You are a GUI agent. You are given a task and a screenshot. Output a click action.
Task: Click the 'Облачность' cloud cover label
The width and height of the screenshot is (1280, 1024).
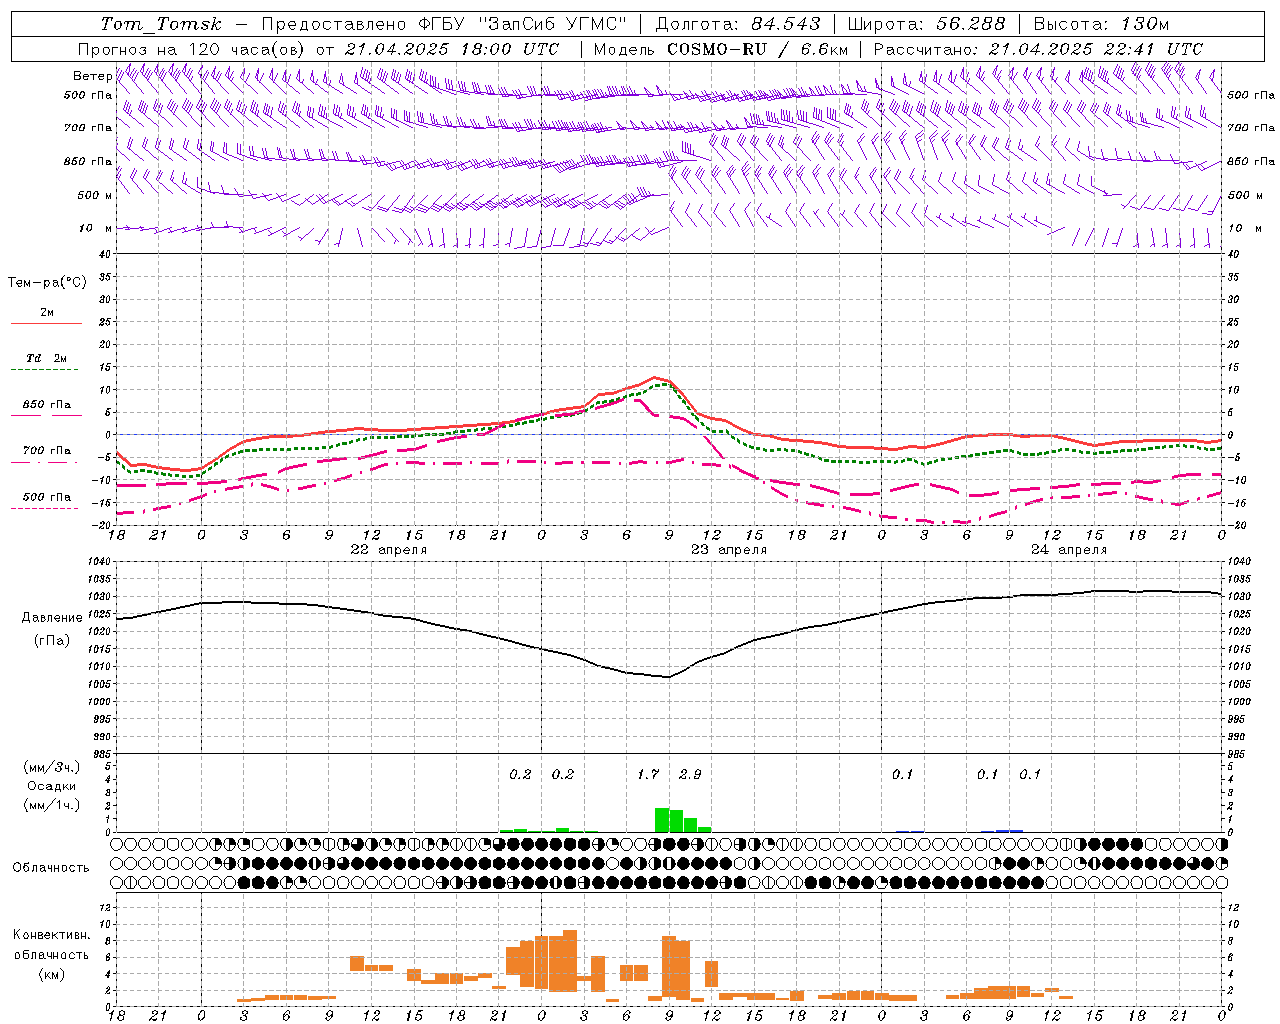[51, 867]
